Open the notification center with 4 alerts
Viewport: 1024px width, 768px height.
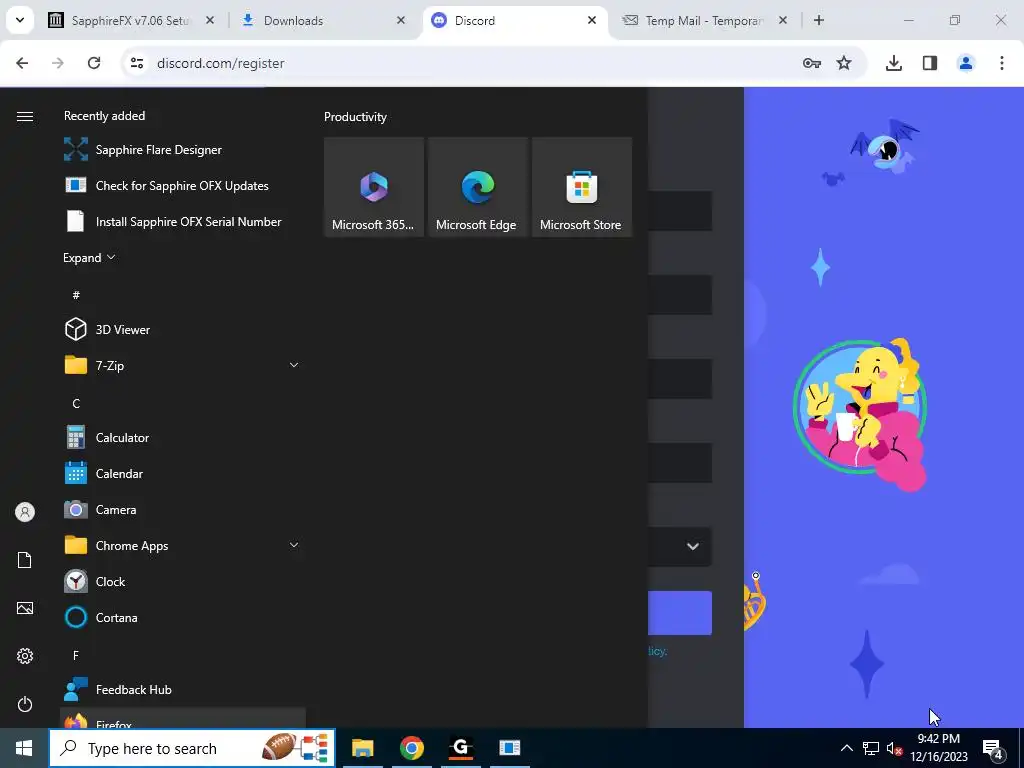point(993,748)
